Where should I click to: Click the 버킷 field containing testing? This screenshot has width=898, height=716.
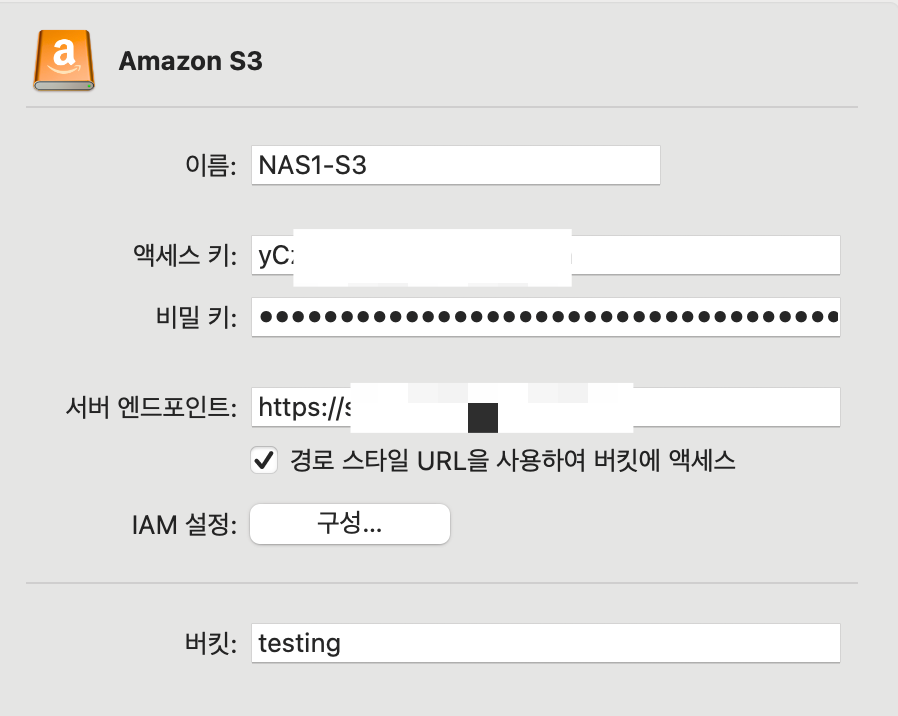click(545, 643)
